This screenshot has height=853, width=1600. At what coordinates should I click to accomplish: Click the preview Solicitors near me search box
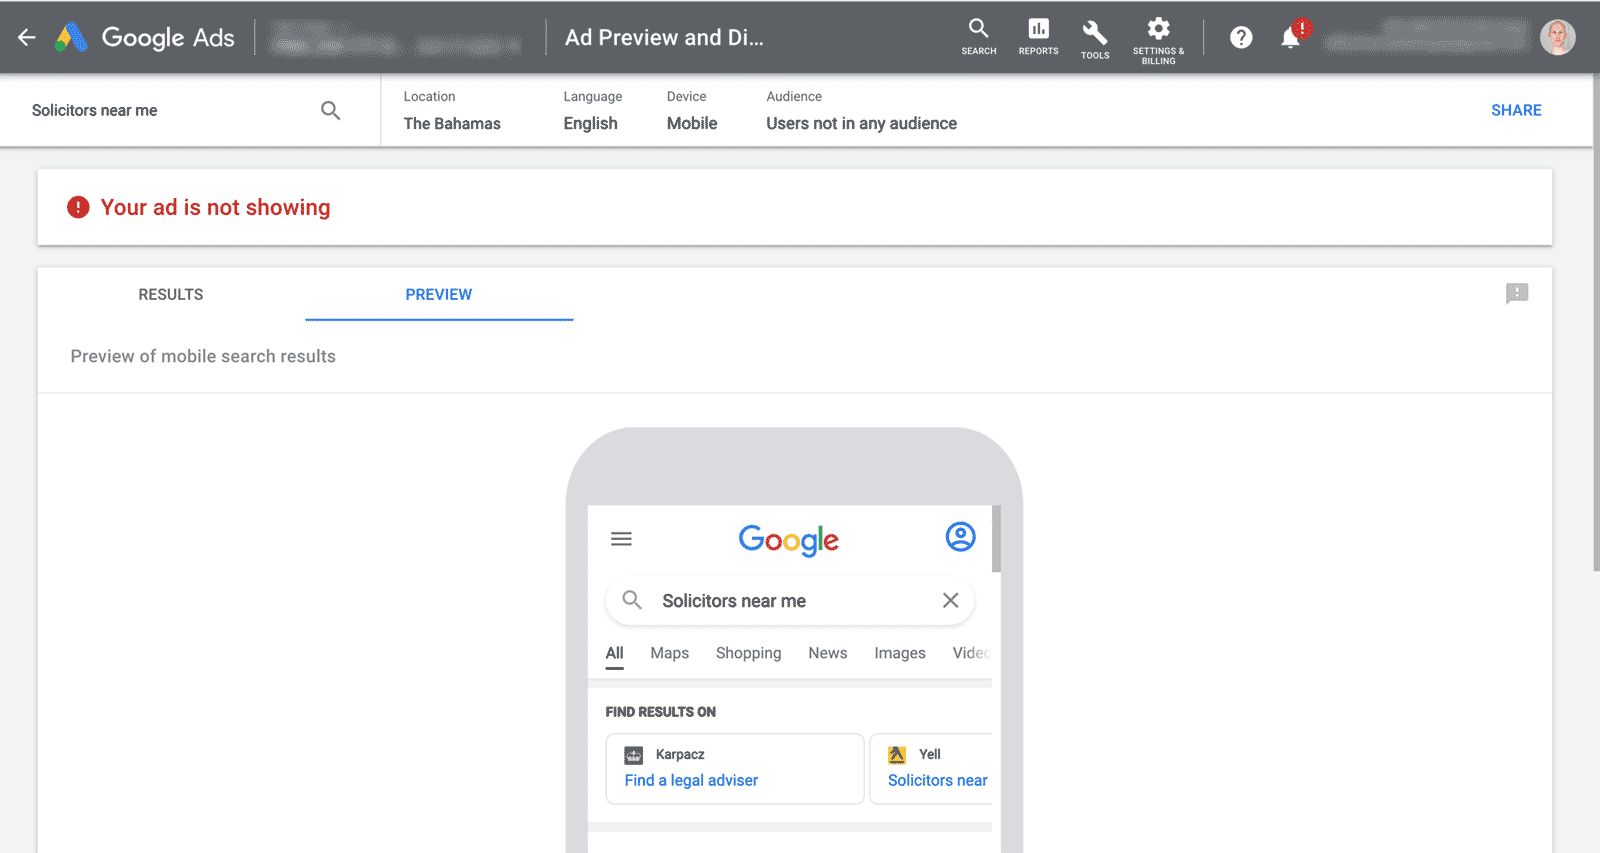click(x=789, y=600)
